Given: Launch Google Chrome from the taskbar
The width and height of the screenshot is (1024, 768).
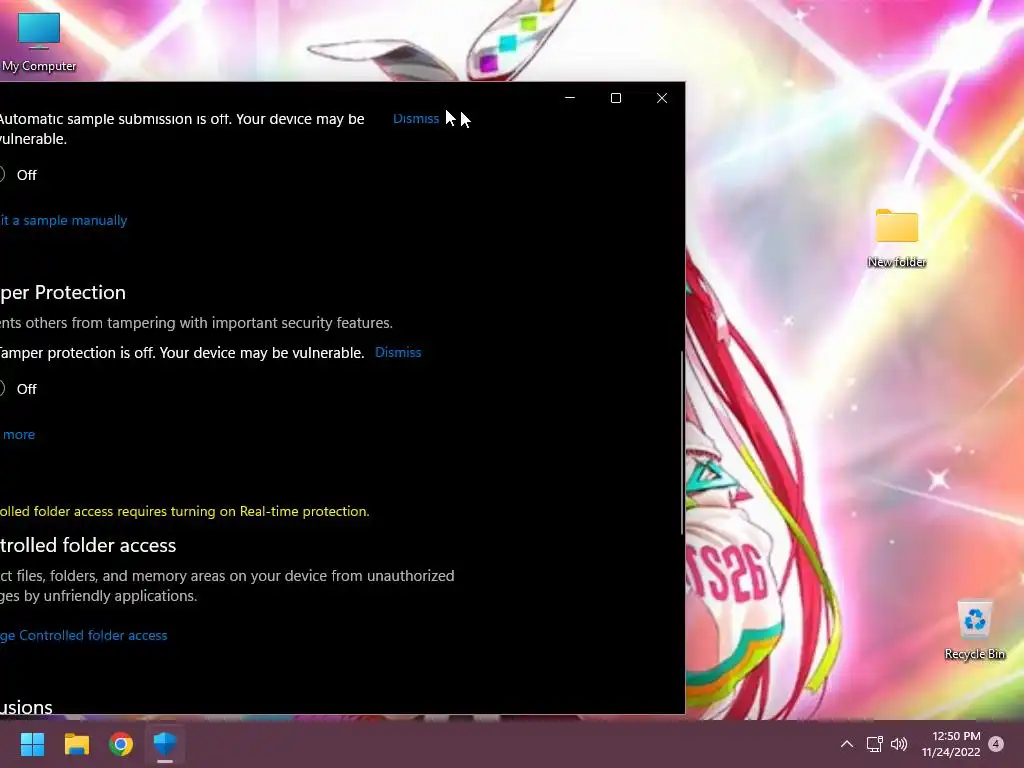Looking at the screenshot, I should click(x=121, y=744).
